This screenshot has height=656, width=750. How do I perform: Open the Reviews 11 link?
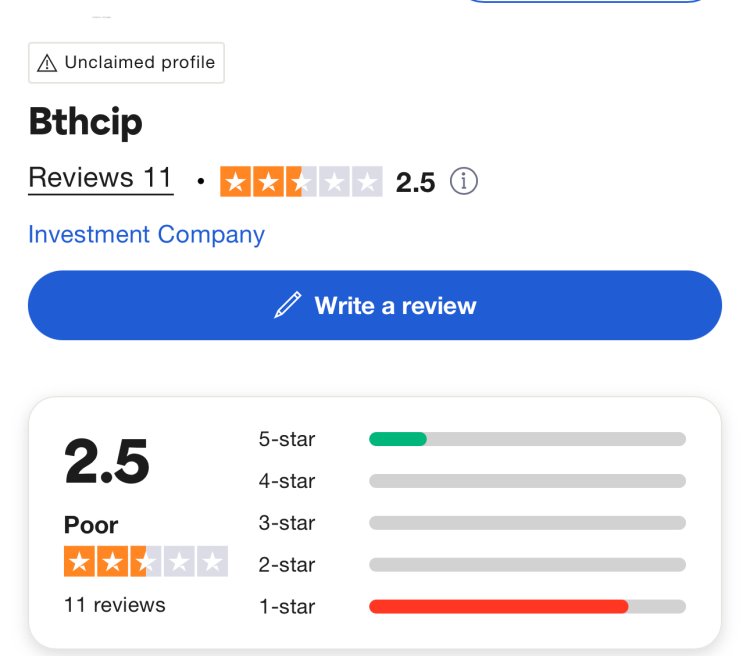tap(100, 178)
